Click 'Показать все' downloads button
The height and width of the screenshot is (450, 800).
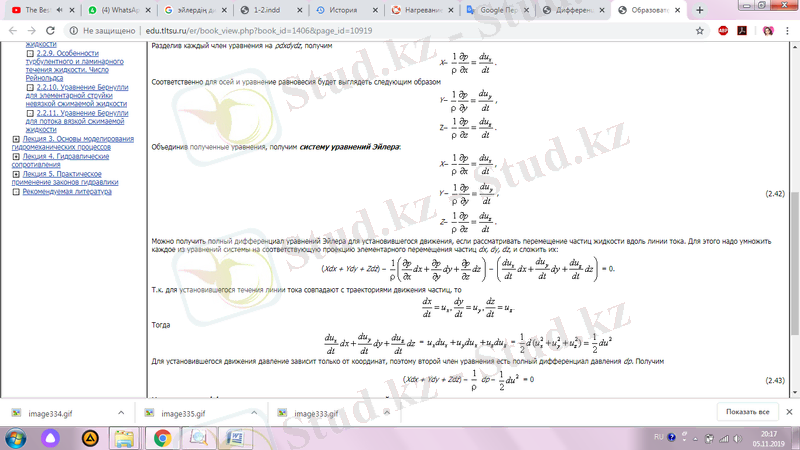click(747, 412)
